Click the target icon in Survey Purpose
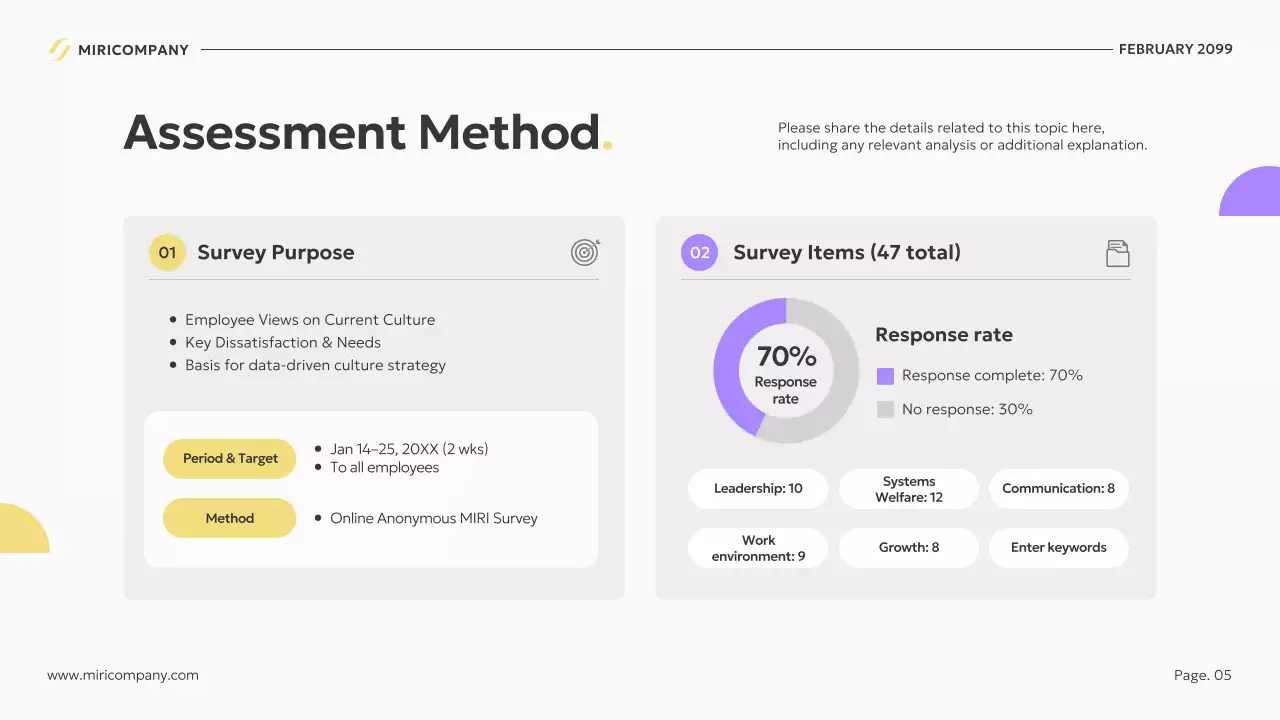This screenshot has width=1280, height=720. (585, 252)
